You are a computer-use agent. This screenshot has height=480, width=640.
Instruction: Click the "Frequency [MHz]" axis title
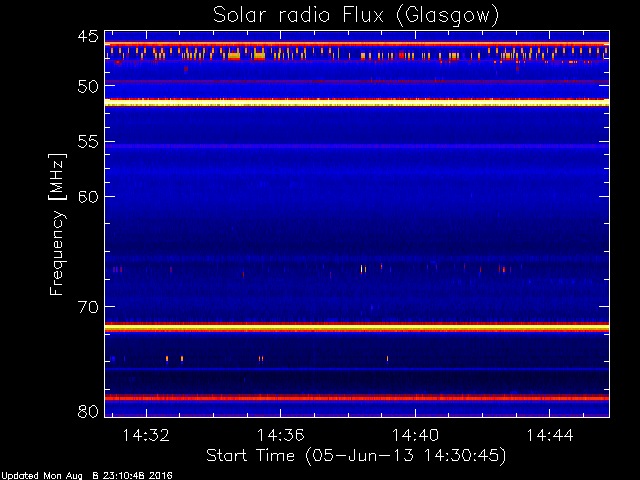click(x=57, y=224)
